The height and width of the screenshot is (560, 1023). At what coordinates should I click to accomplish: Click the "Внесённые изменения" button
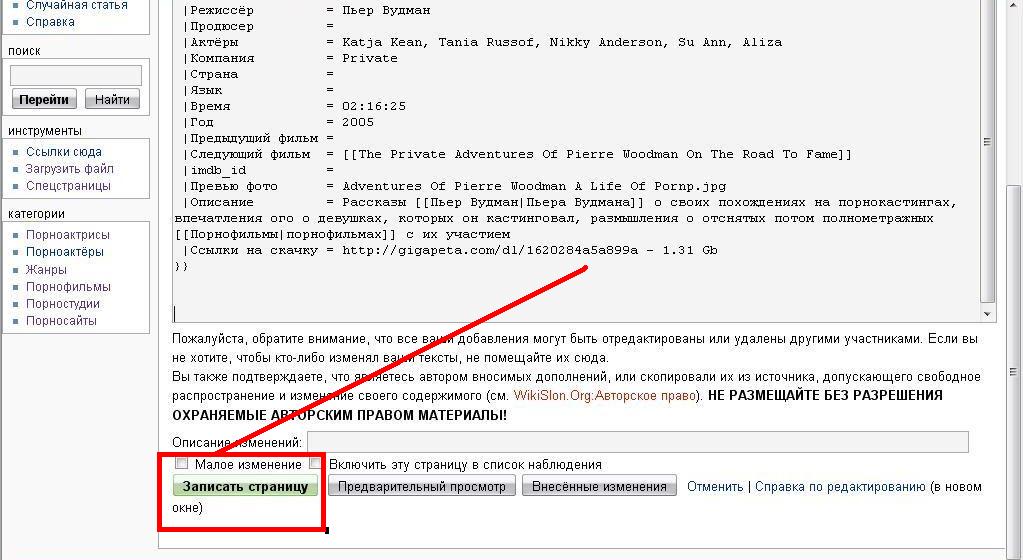(x=599, y=487)
